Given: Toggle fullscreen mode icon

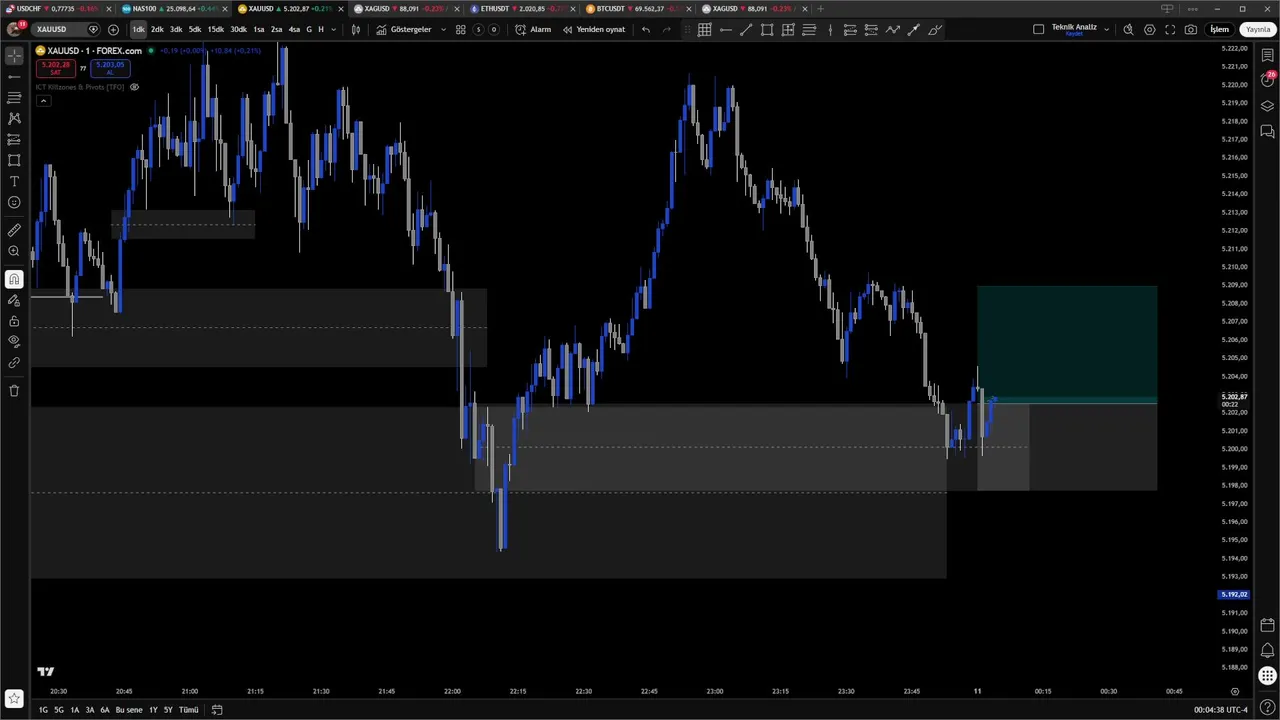Looking at the screenshot, I should 1170,29.
